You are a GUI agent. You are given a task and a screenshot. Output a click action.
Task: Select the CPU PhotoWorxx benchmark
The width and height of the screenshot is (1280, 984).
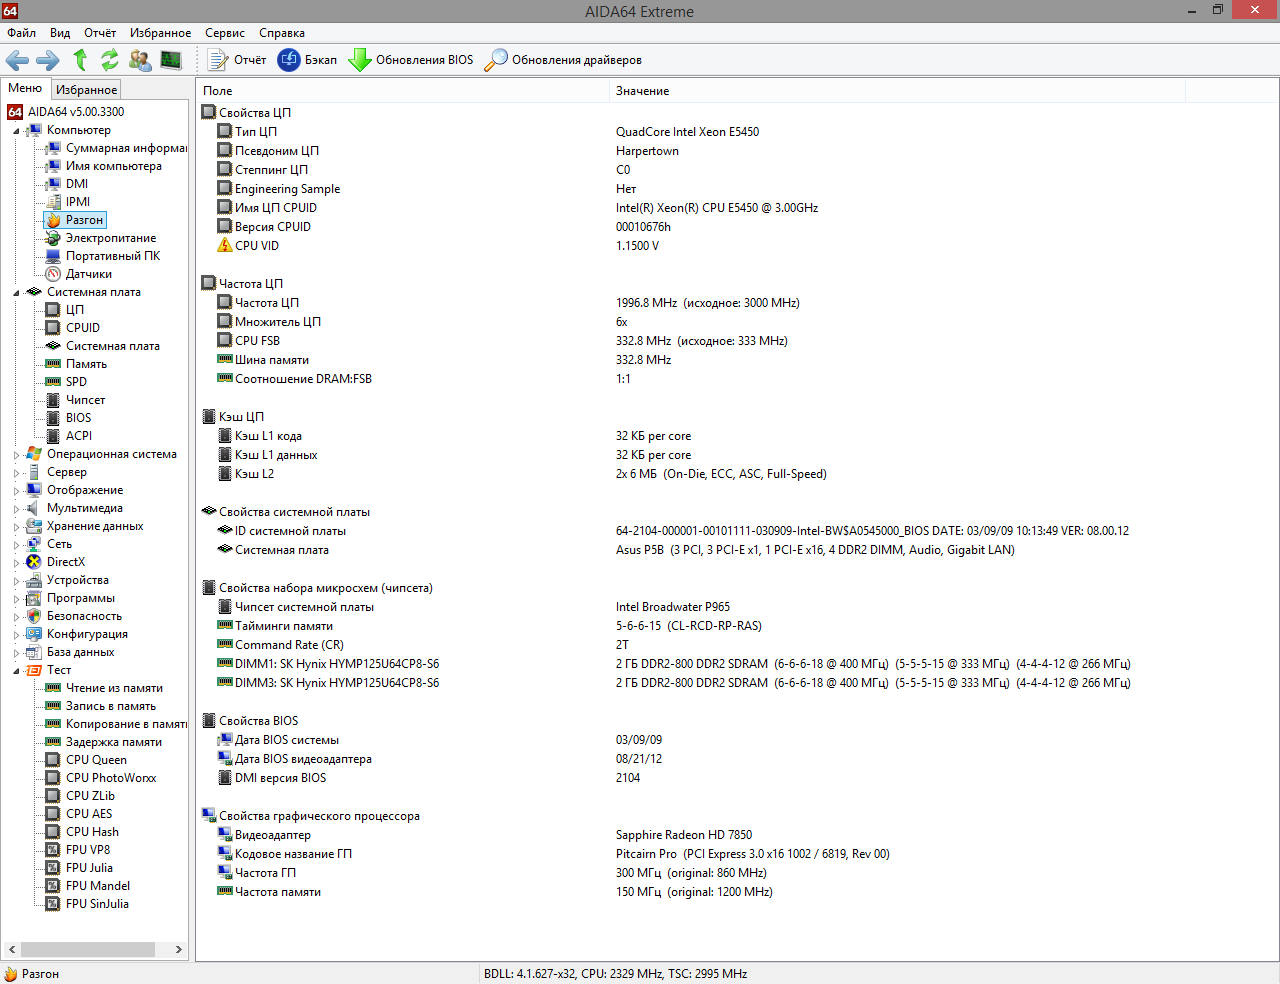[x=111, y=778]
